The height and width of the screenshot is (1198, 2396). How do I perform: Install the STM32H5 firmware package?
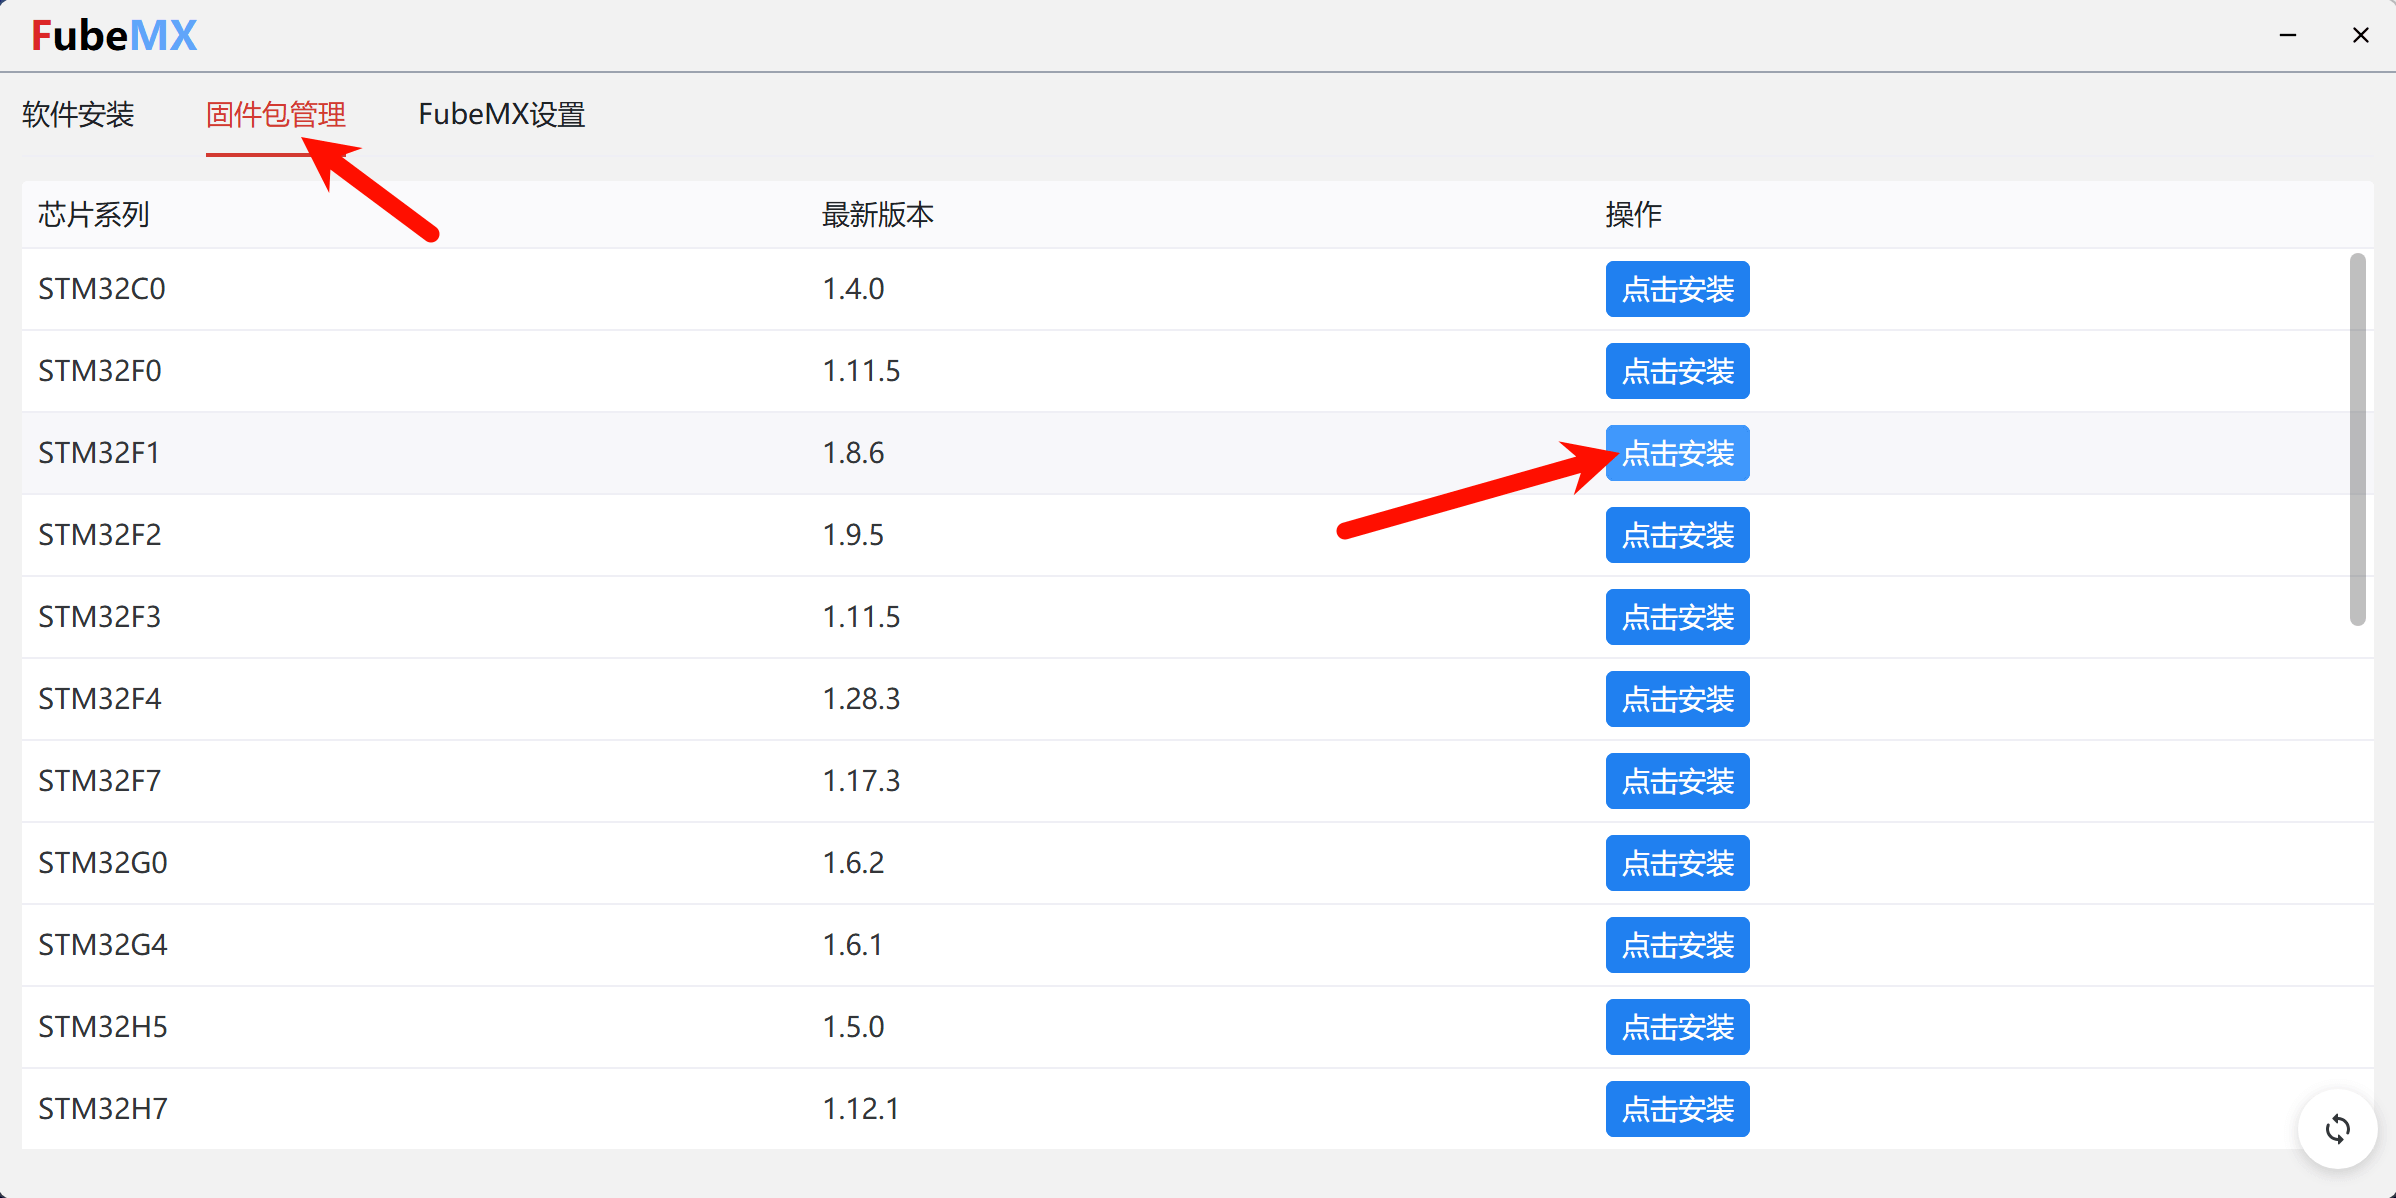1677,1027
